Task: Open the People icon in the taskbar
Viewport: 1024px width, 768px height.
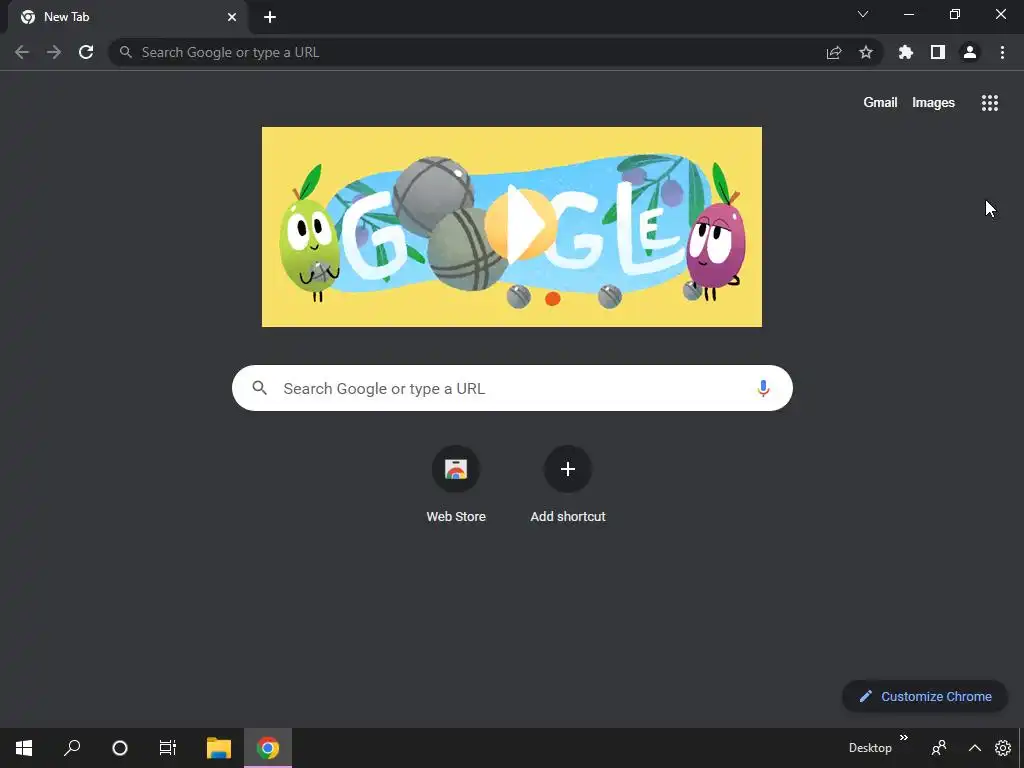Action: [x=939, y=748]
